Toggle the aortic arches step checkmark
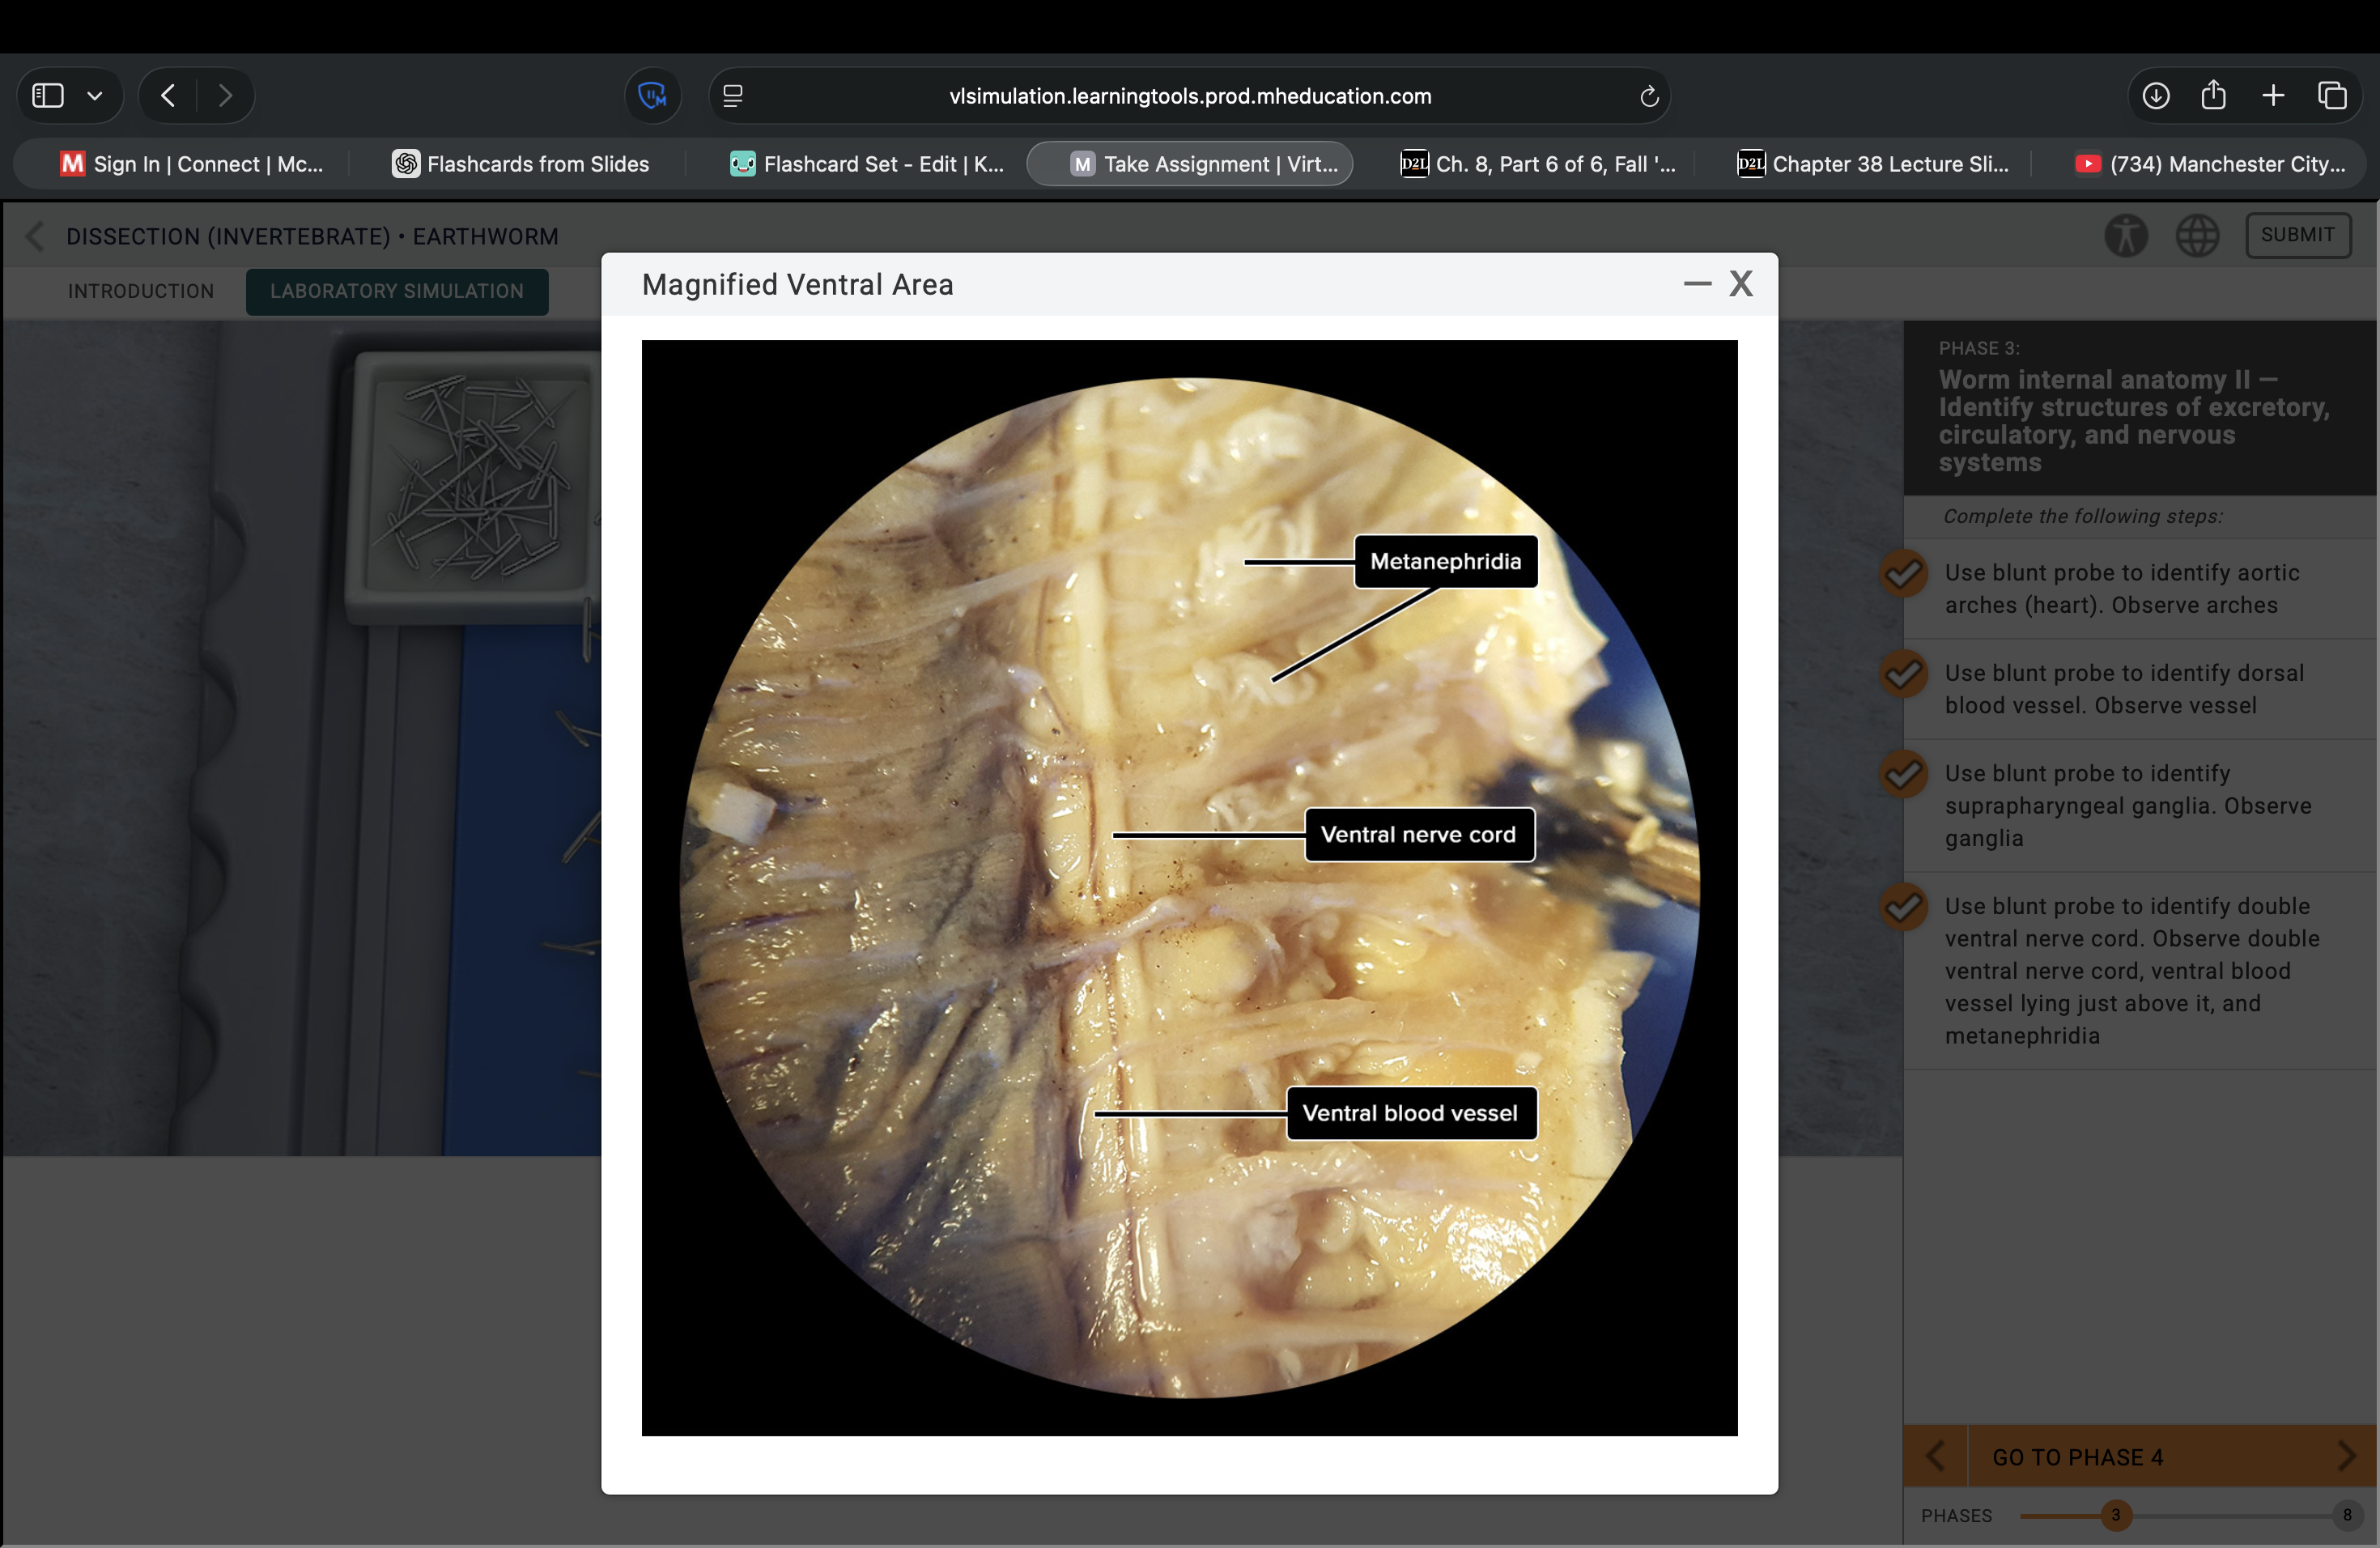The width and height of the screenshot is (2380, 1548). pyautogui.click(x=1903, y=574)
